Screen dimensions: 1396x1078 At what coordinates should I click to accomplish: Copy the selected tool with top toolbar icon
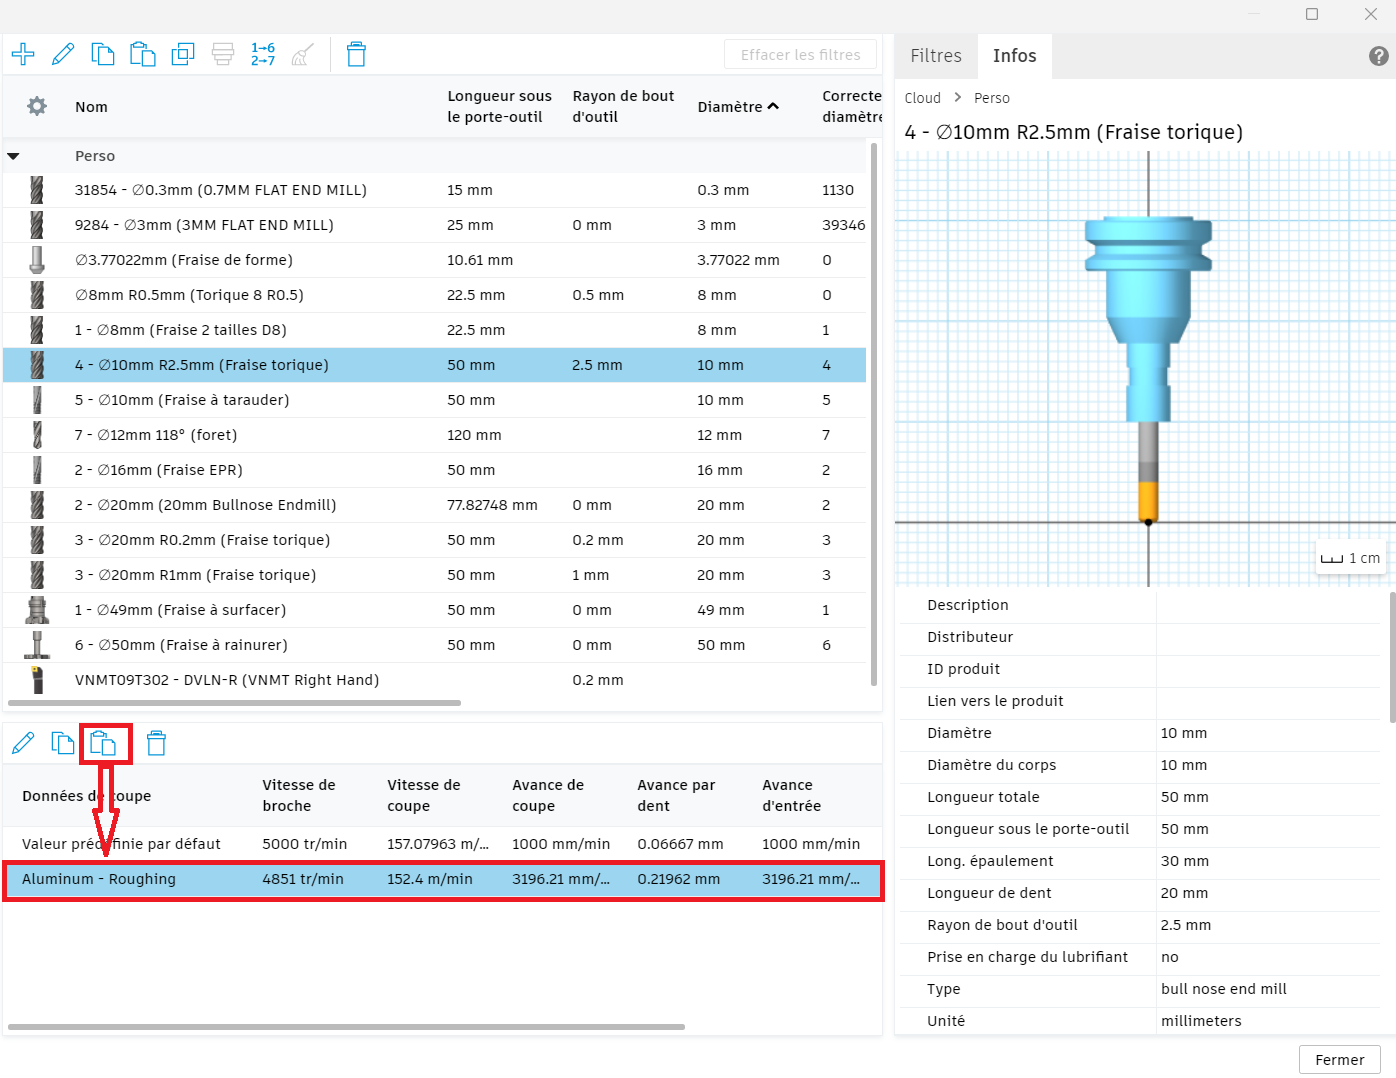[x=103, y=54]
